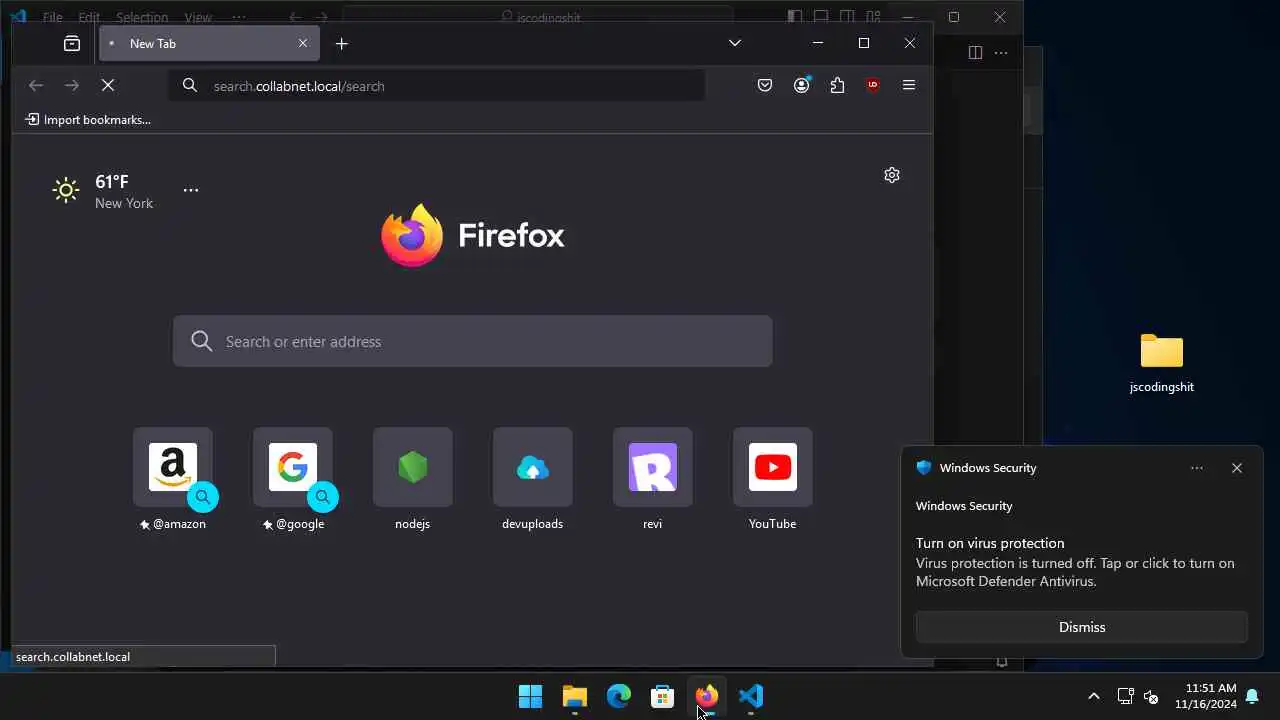Open Firefox View tab overview icon
Viewport: 1280px width, 720px height.
pyautogui.click(x=72, y=43)
